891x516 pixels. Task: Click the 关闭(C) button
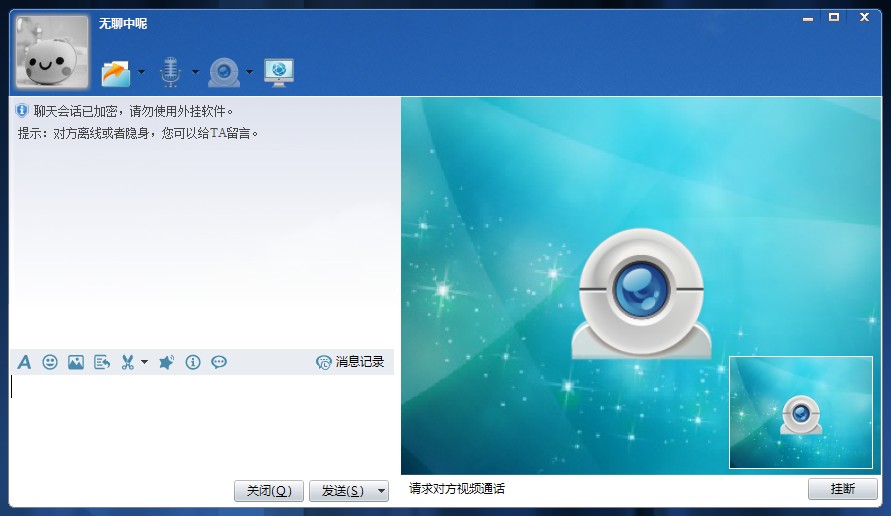[269, 491]
